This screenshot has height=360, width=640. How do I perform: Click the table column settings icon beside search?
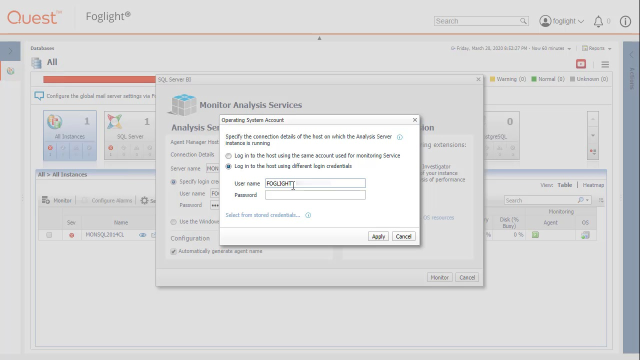pos(601,200)
